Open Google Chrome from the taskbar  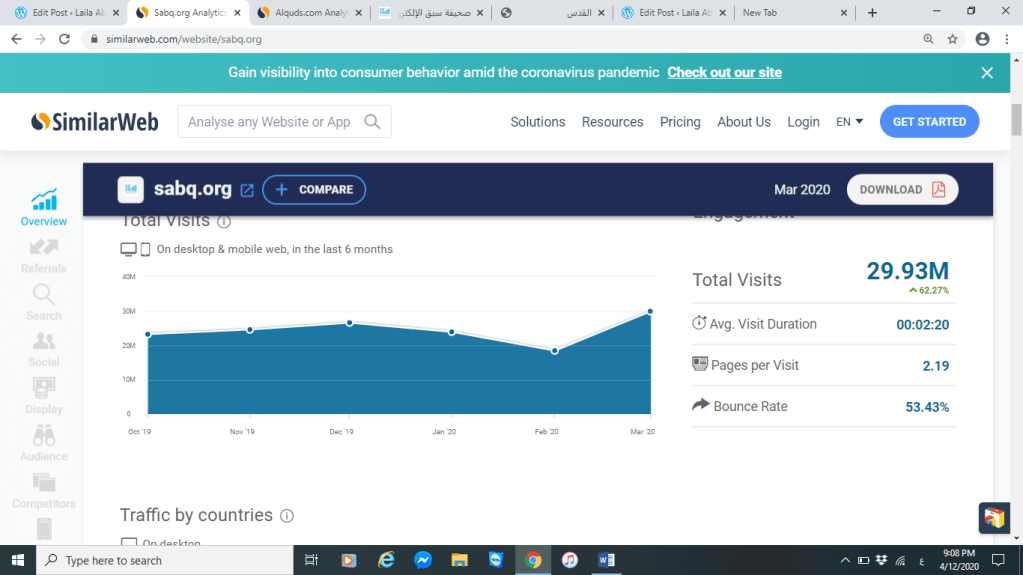(533, 560)
